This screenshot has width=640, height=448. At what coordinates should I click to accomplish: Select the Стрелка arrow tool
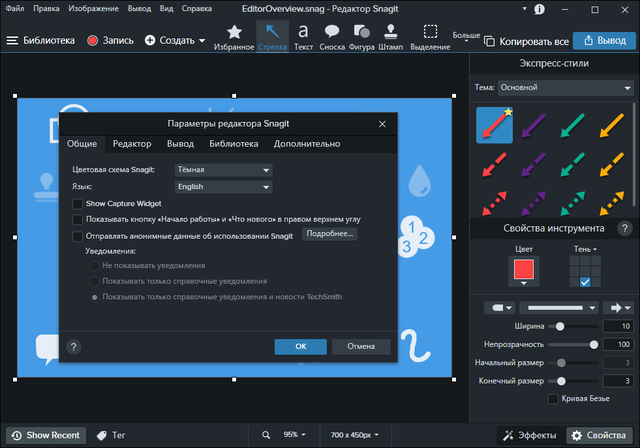(x=273, y=37)
